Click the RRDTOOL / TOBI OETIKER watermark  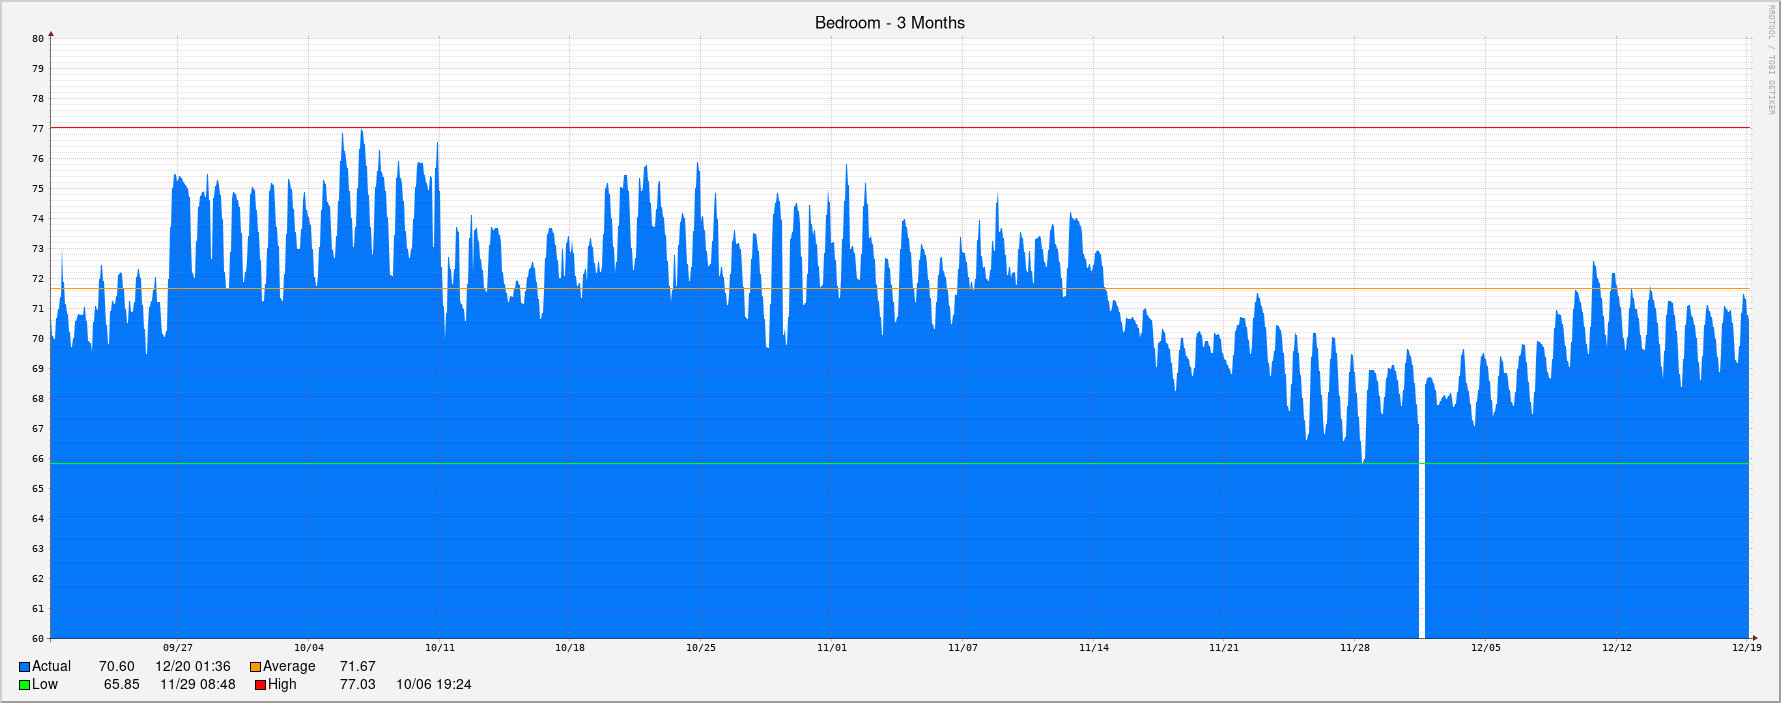[1770, 60]
